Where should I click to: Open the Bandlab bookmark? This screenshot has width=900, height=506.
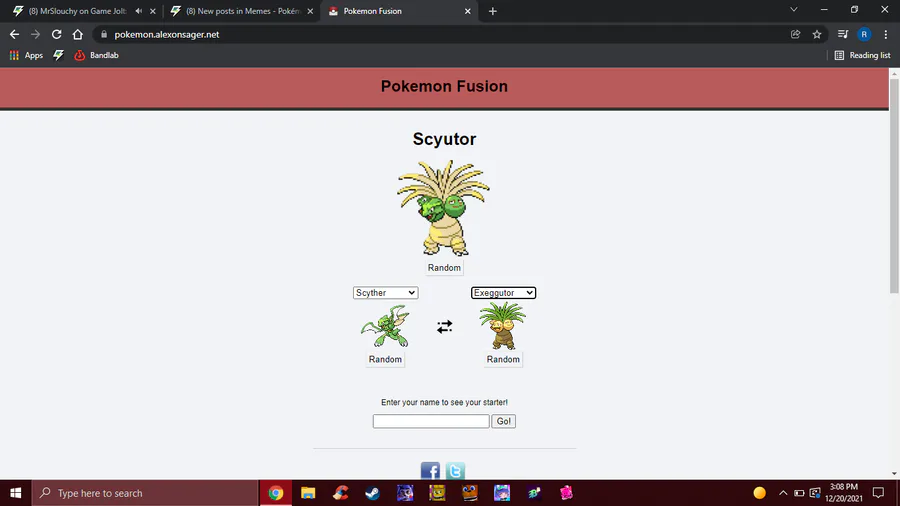pyautogui.click(x=96, y=55)
